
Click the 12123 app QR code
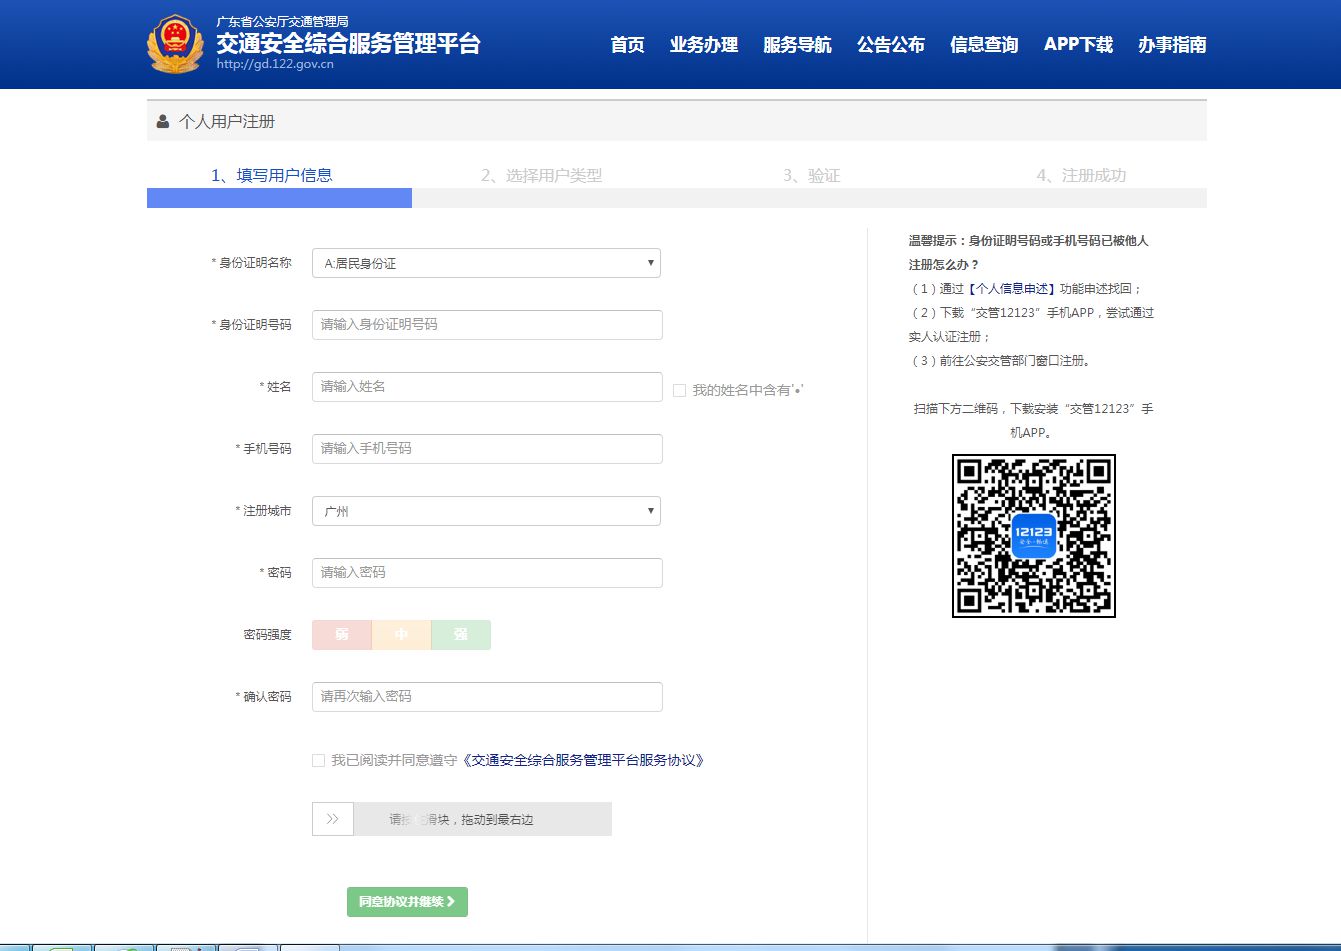click(x=1033, y=536)
